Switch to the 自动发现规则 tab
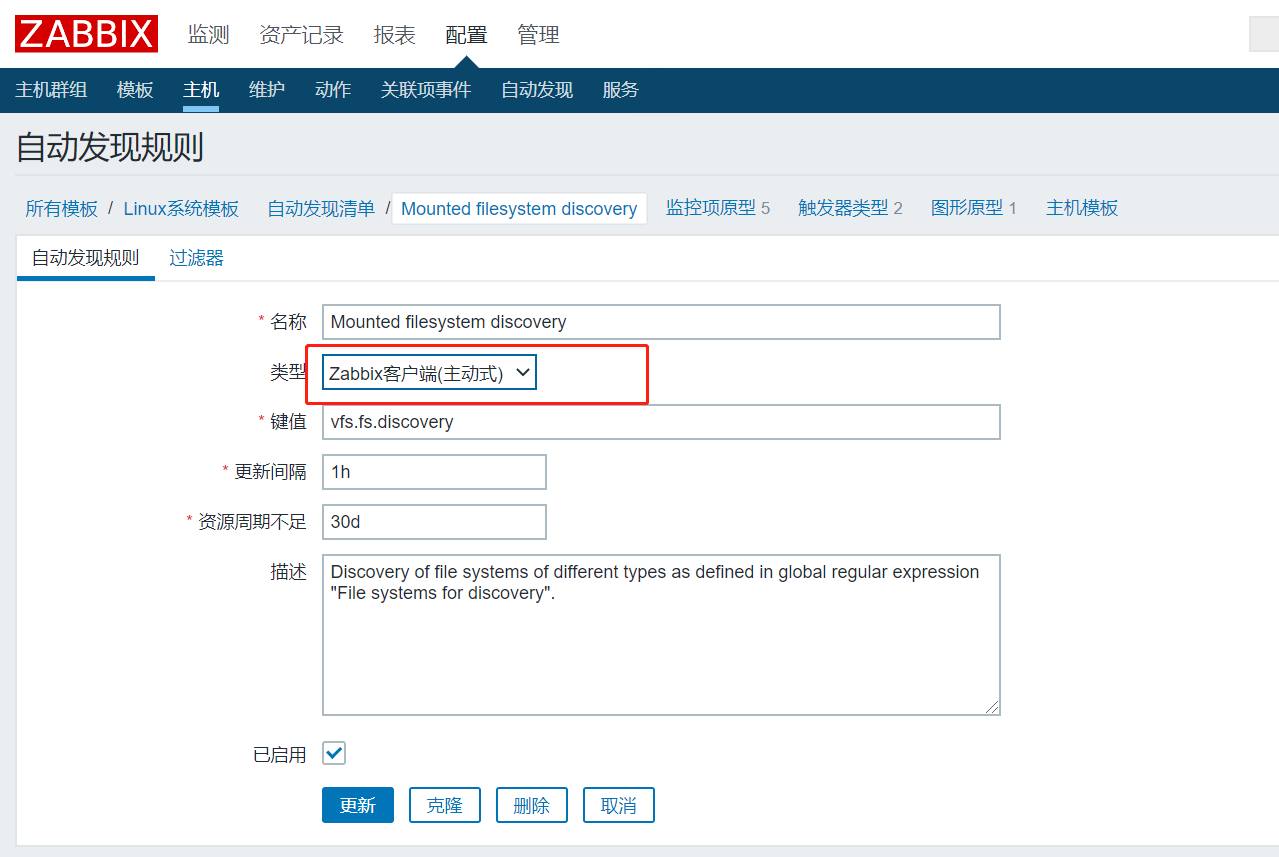This screenshot has height=857, width=1279. (x=86, y=258)
